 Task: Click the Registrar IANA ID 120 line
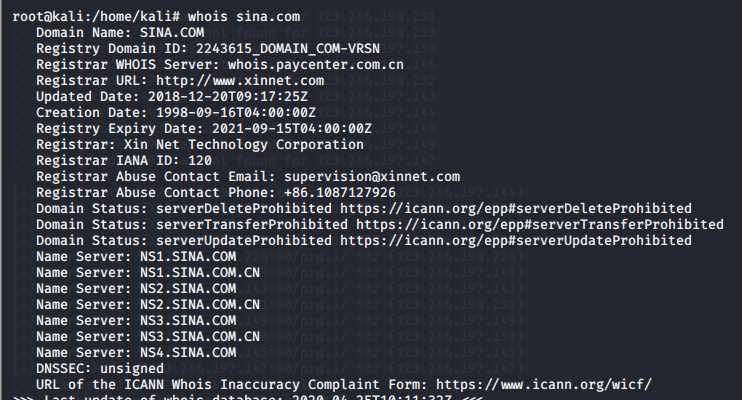coord(124,160)
